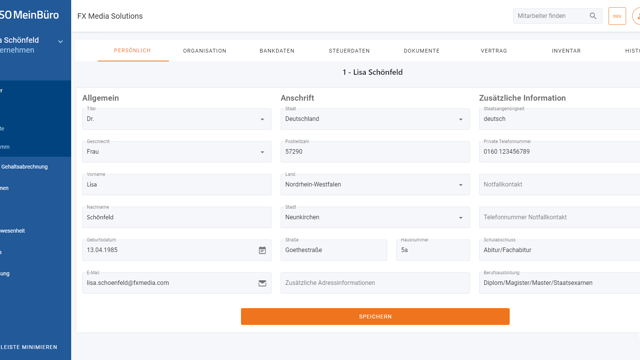640x360 pixels.
Task: Open the Staat dropdown showing Deutschland
Action: pos(375,119)
